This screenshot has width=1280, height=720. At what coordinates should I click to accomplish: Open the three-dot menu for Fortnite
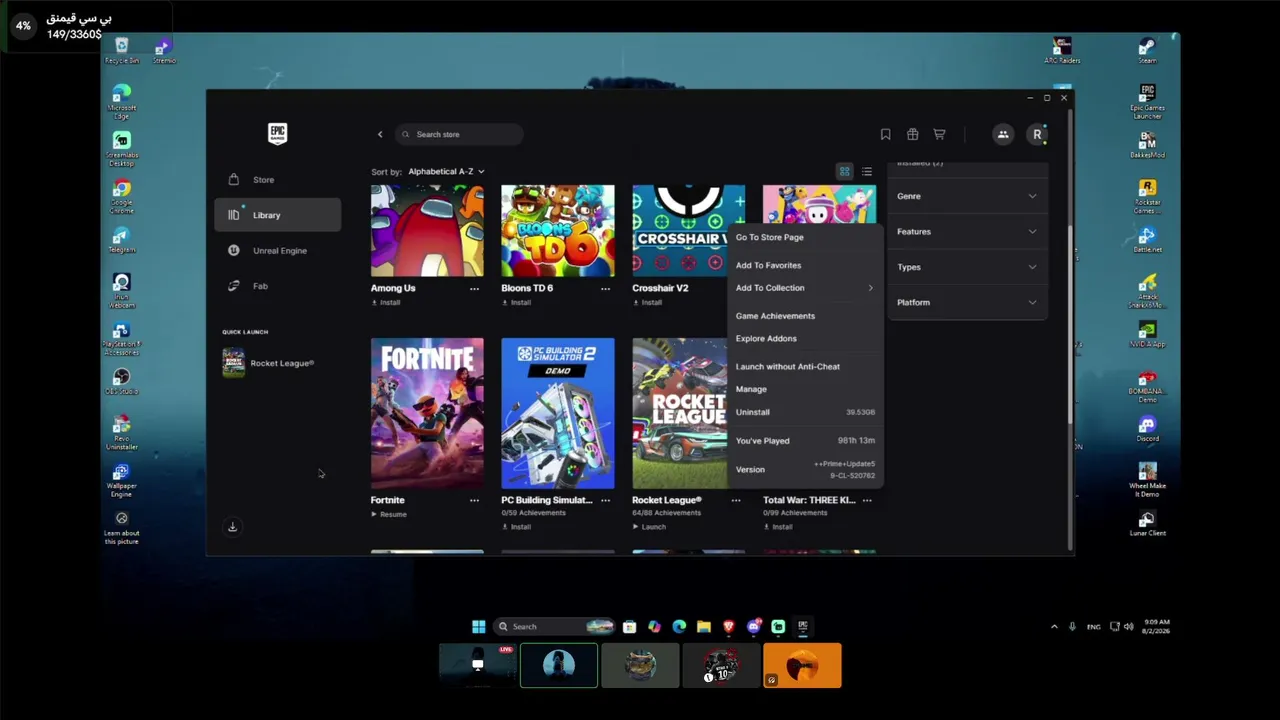pyautogui.click(x=474, y=500)
